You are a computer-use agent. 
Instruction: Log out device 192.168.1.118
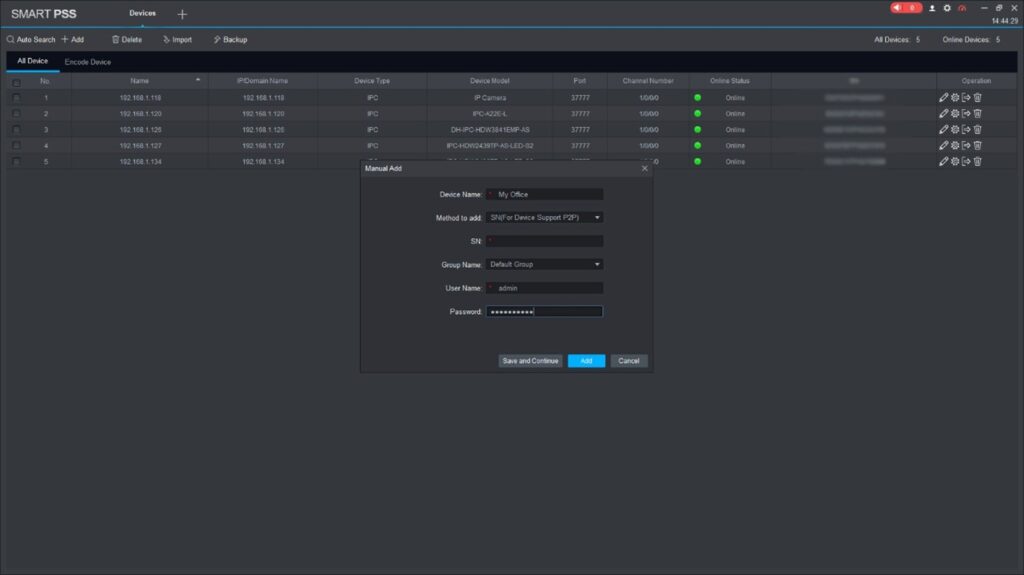pos(966,97)
